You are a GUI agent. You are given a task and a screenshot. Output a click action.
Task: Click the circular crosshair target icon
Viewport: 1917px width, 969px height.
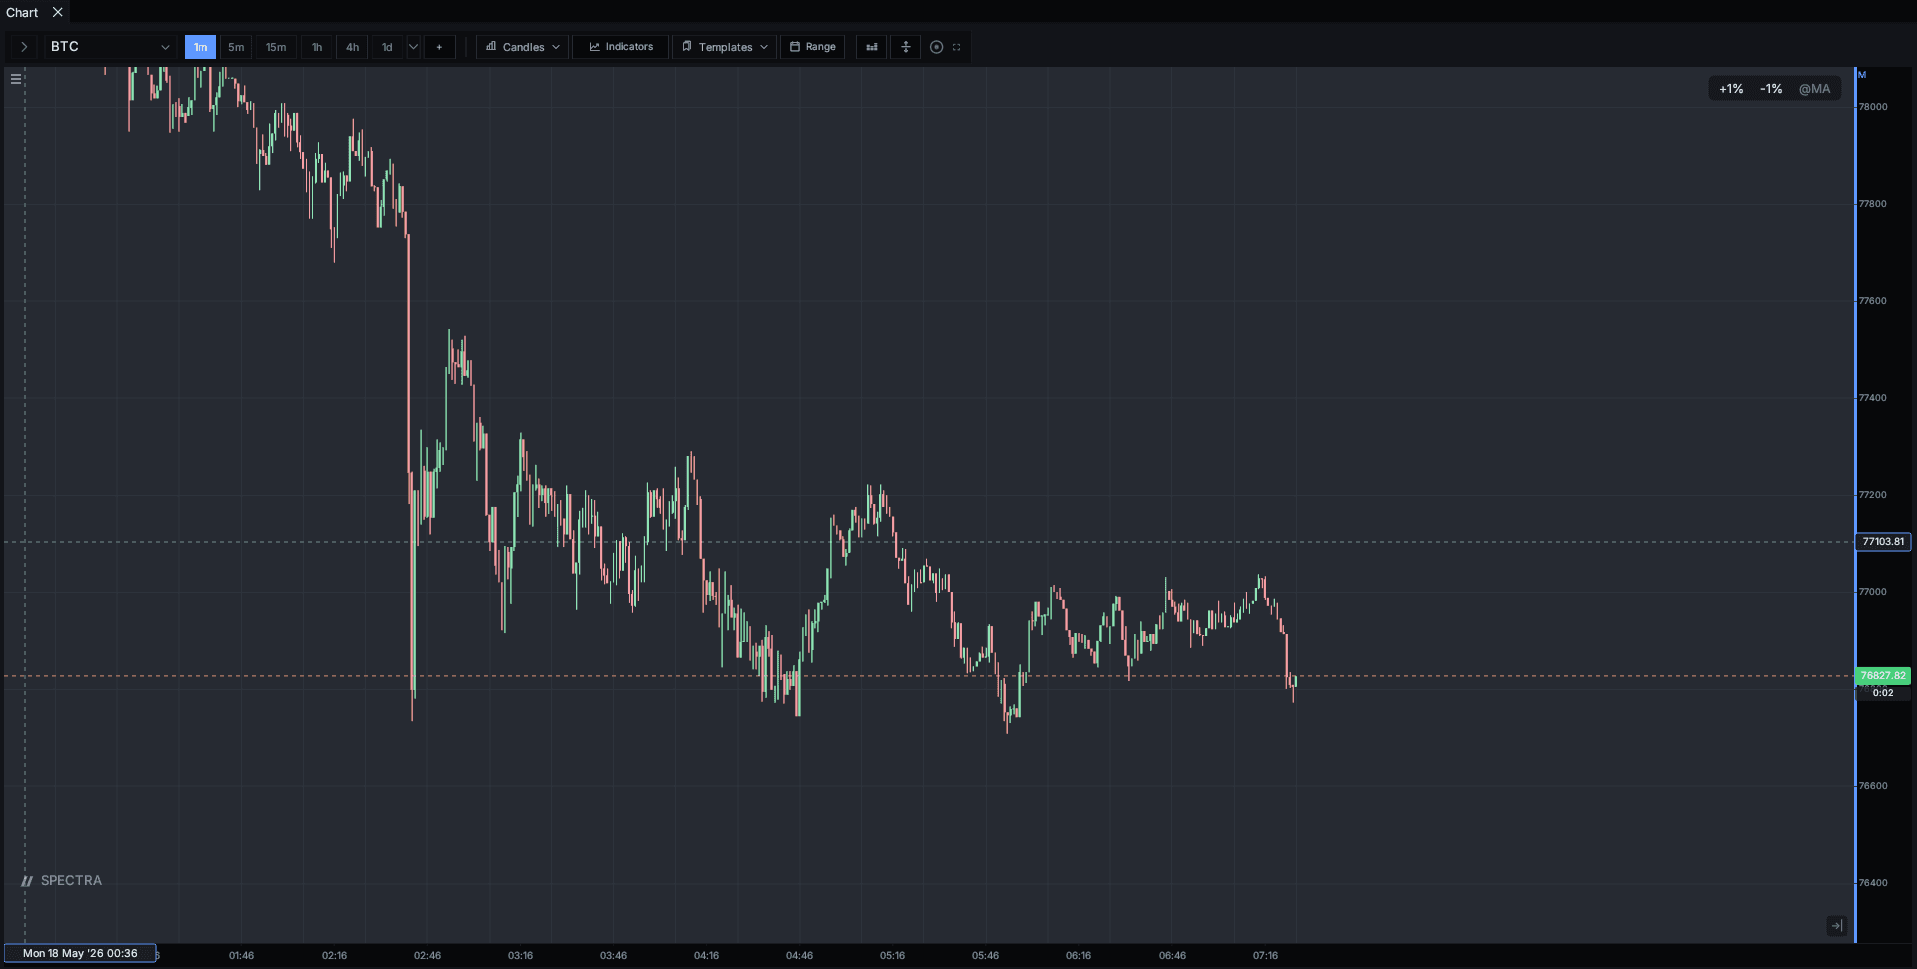pos(937,47)
